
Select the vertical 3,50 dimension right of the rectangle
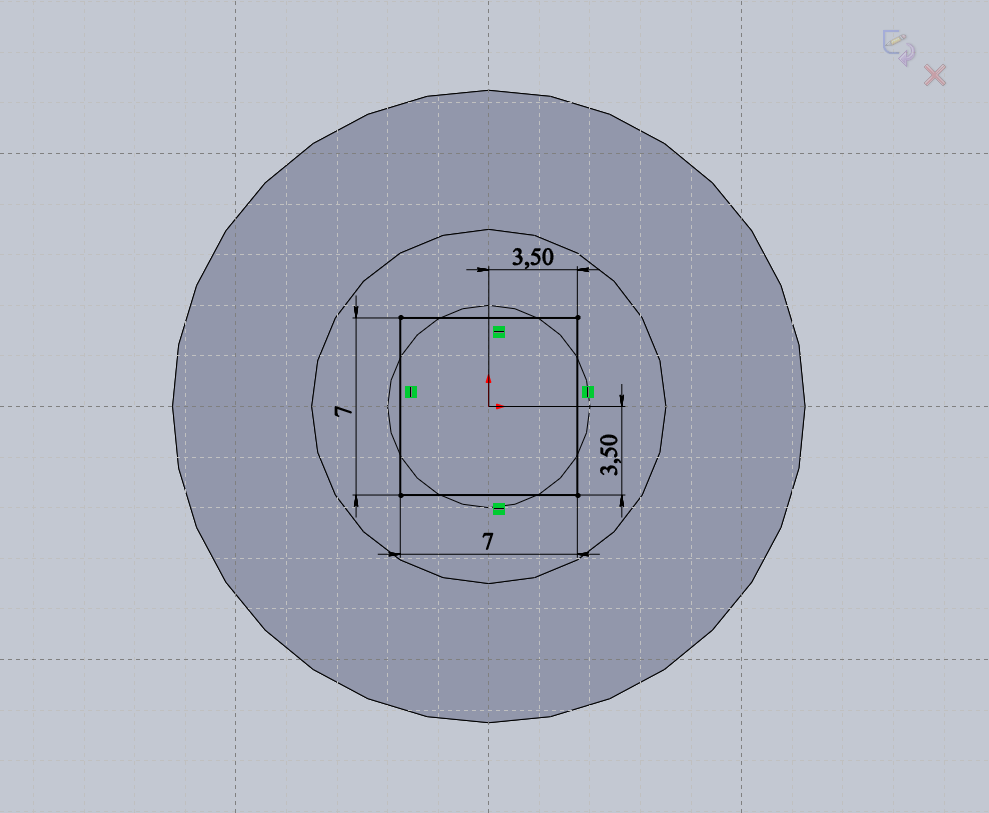click(x=610, y=455)
